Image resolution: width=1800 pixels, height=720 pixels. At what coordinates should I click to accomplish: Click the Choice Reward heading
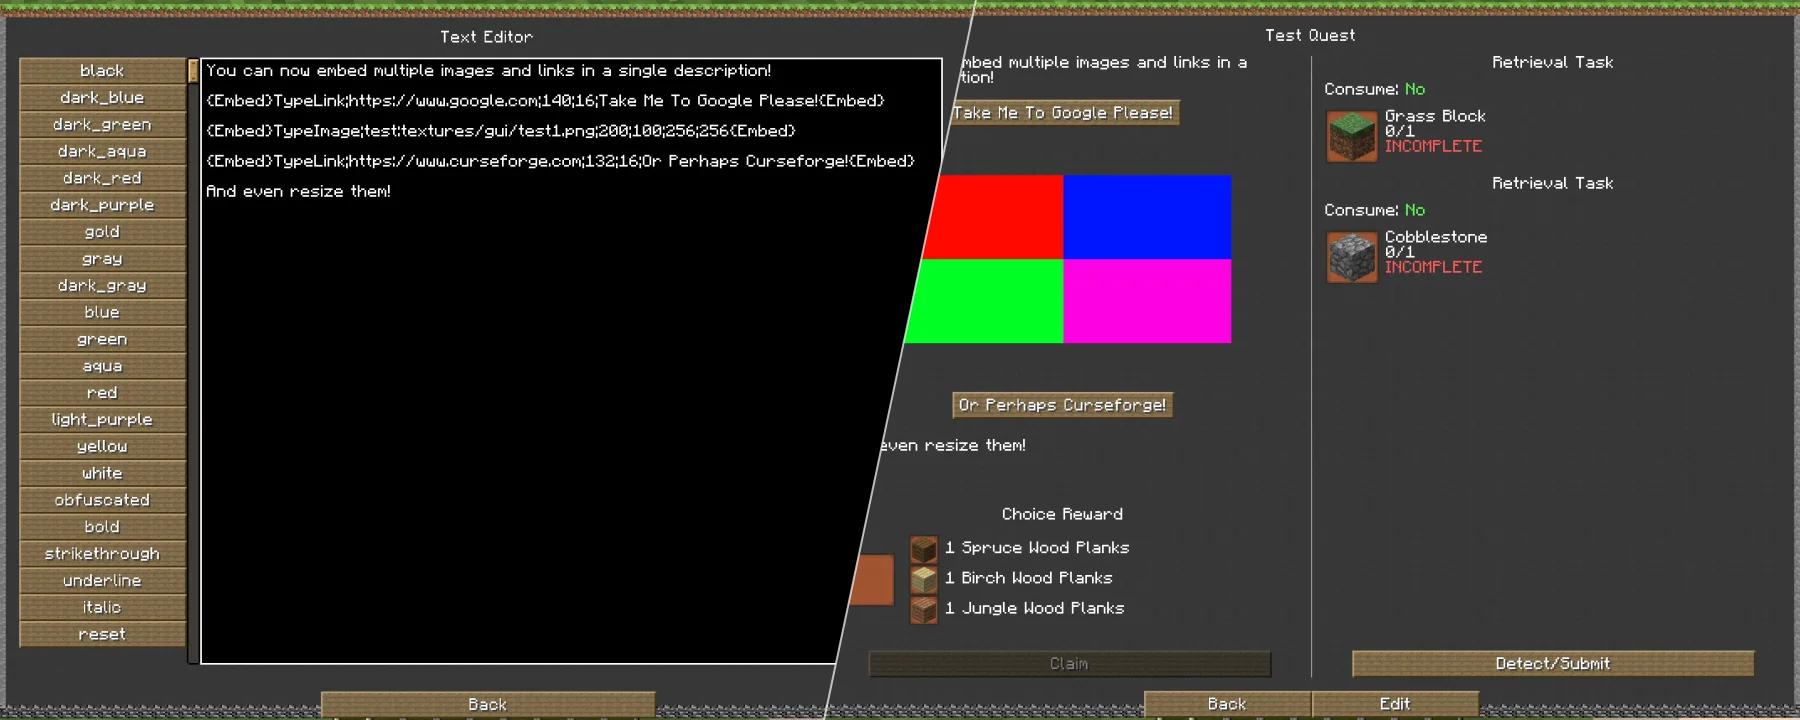pos(1062,514)
